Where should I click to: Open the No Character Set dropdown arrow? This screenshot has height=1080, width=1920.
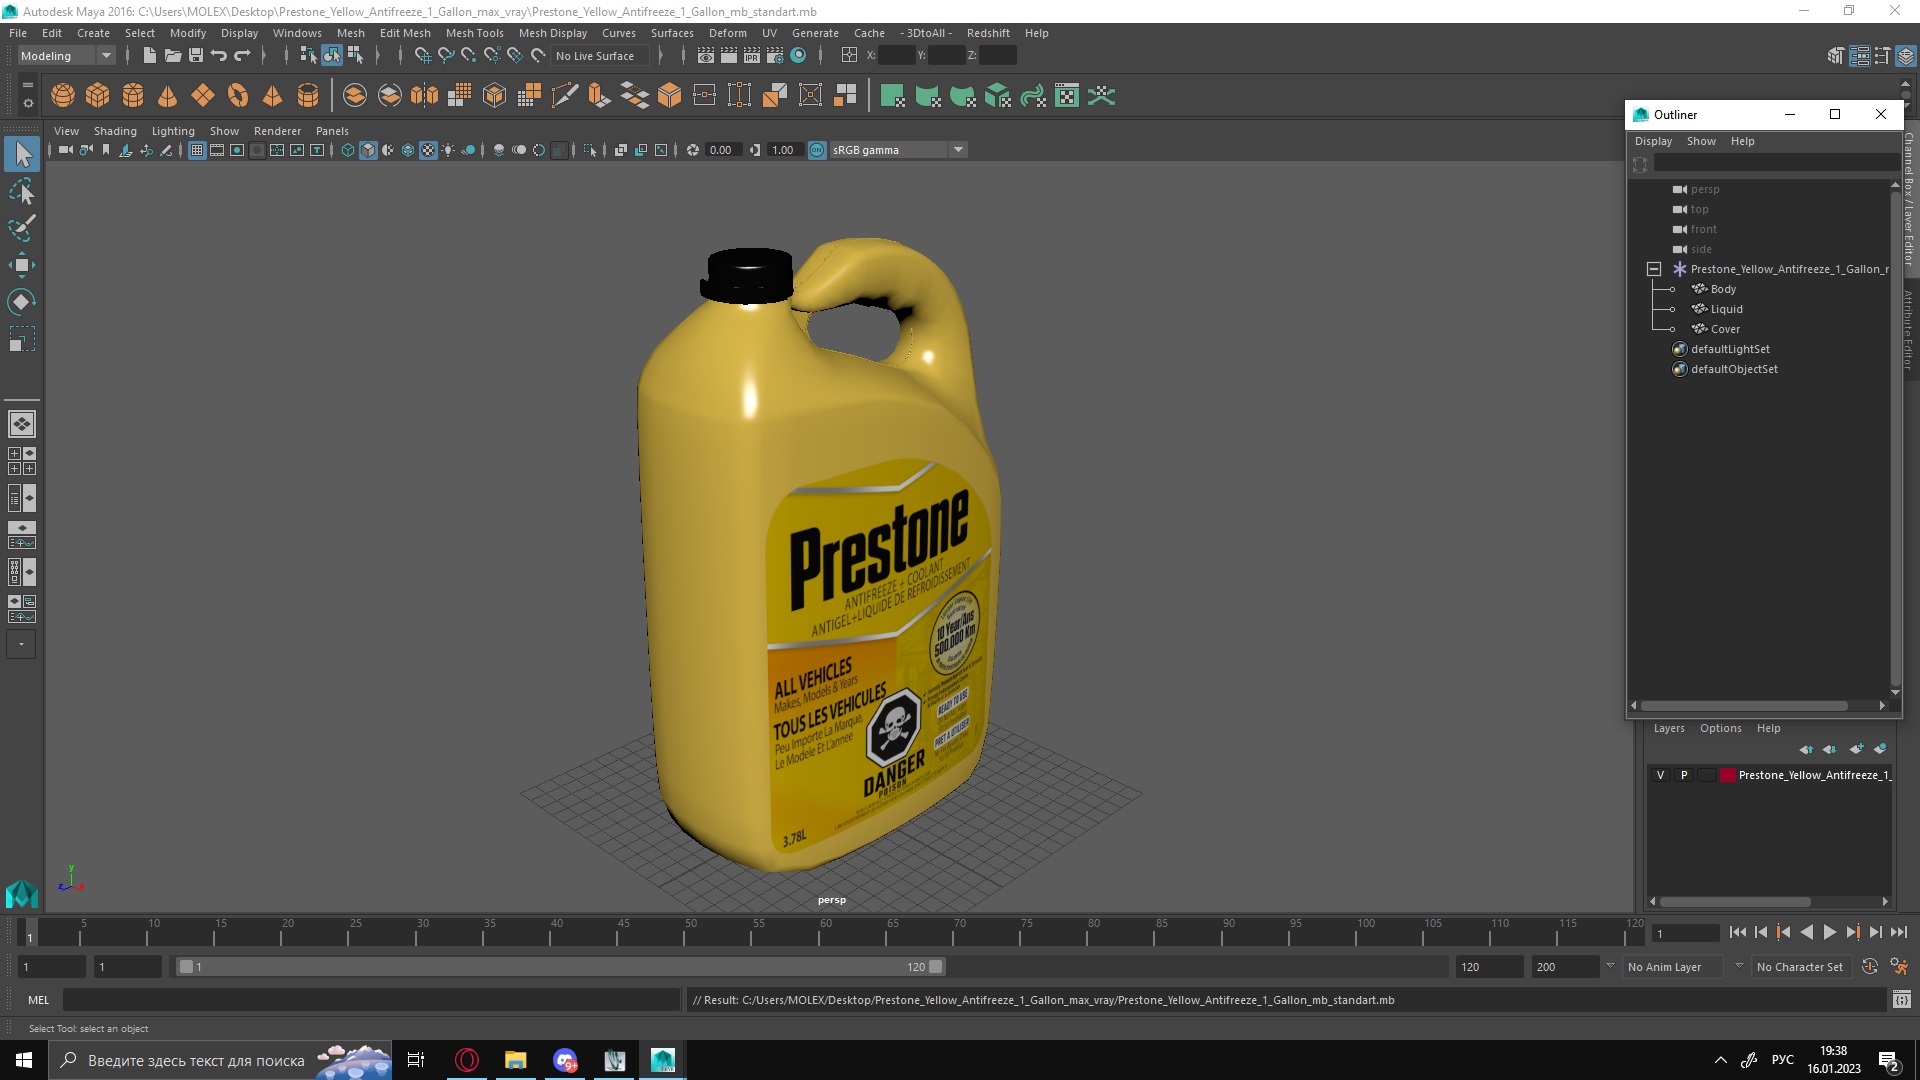coord(1739,966)
